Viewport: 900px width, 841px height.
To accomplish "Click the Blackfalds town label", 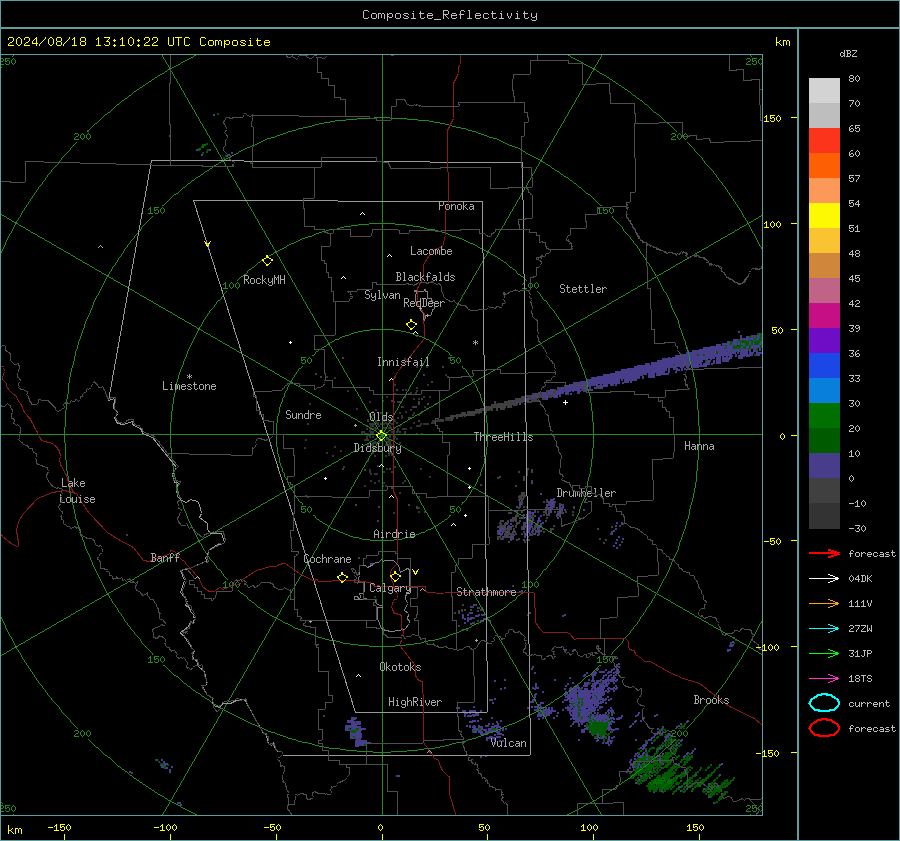I will click(x=425, y=277).
